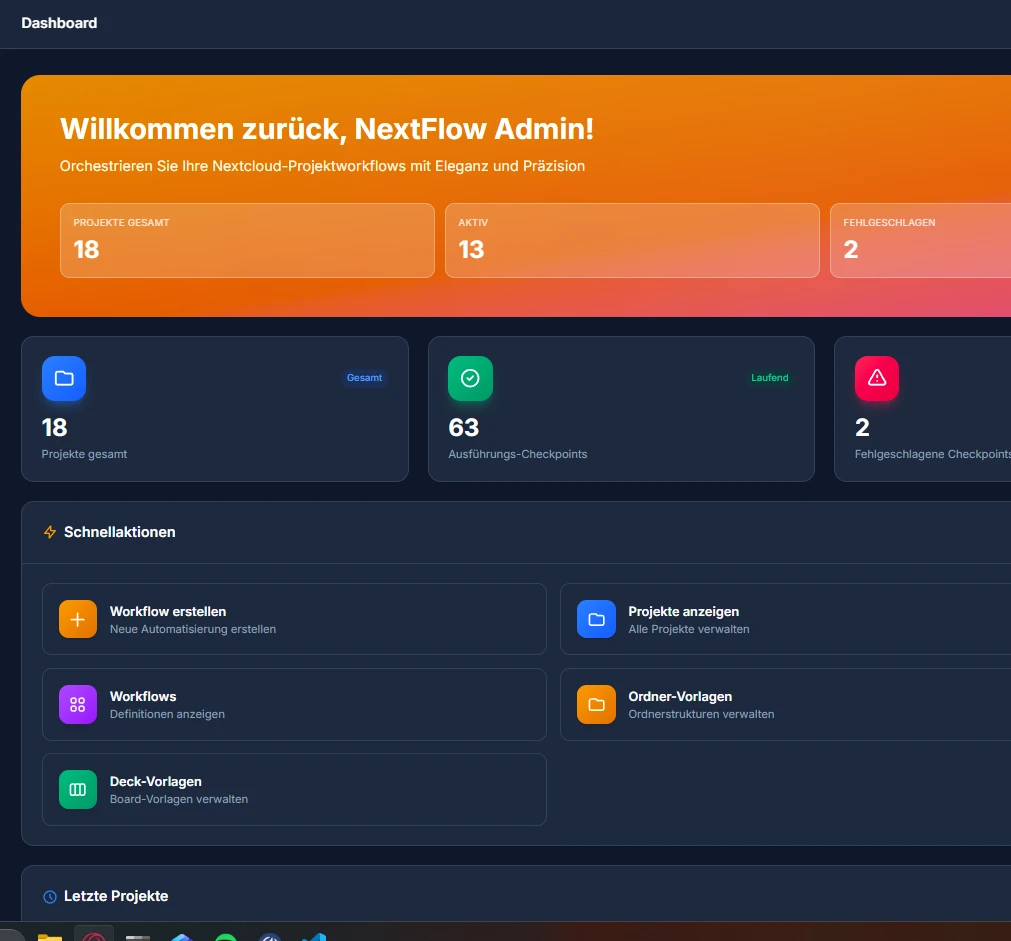Click the AKTIV stat tile showing 13

[632, 240]
